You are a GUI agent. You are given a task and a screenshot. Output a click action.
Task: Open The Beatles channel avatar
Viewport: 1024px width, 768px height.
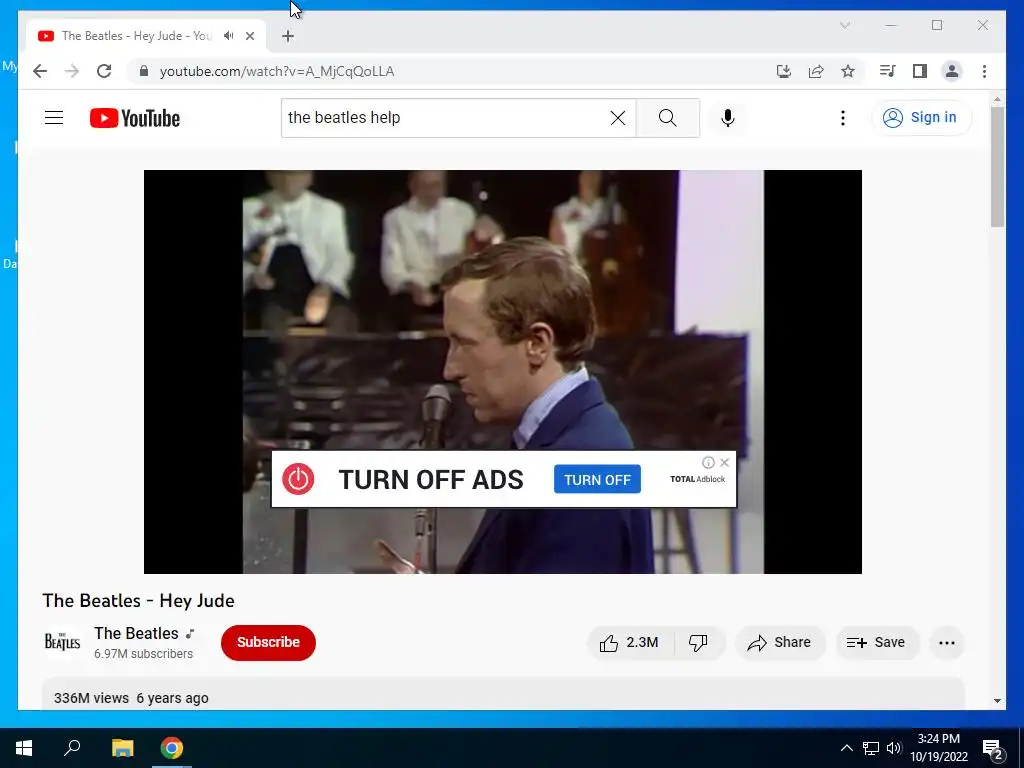[x=62, y=642]
